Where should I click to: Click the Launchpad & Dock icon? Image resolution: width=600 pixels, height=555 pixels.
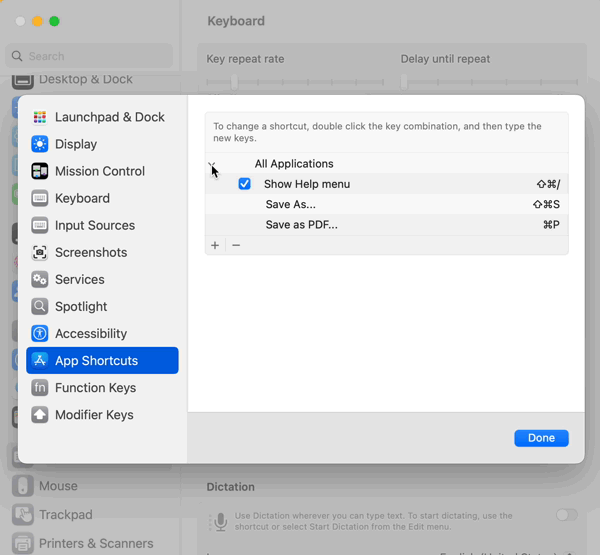point(40,117)
